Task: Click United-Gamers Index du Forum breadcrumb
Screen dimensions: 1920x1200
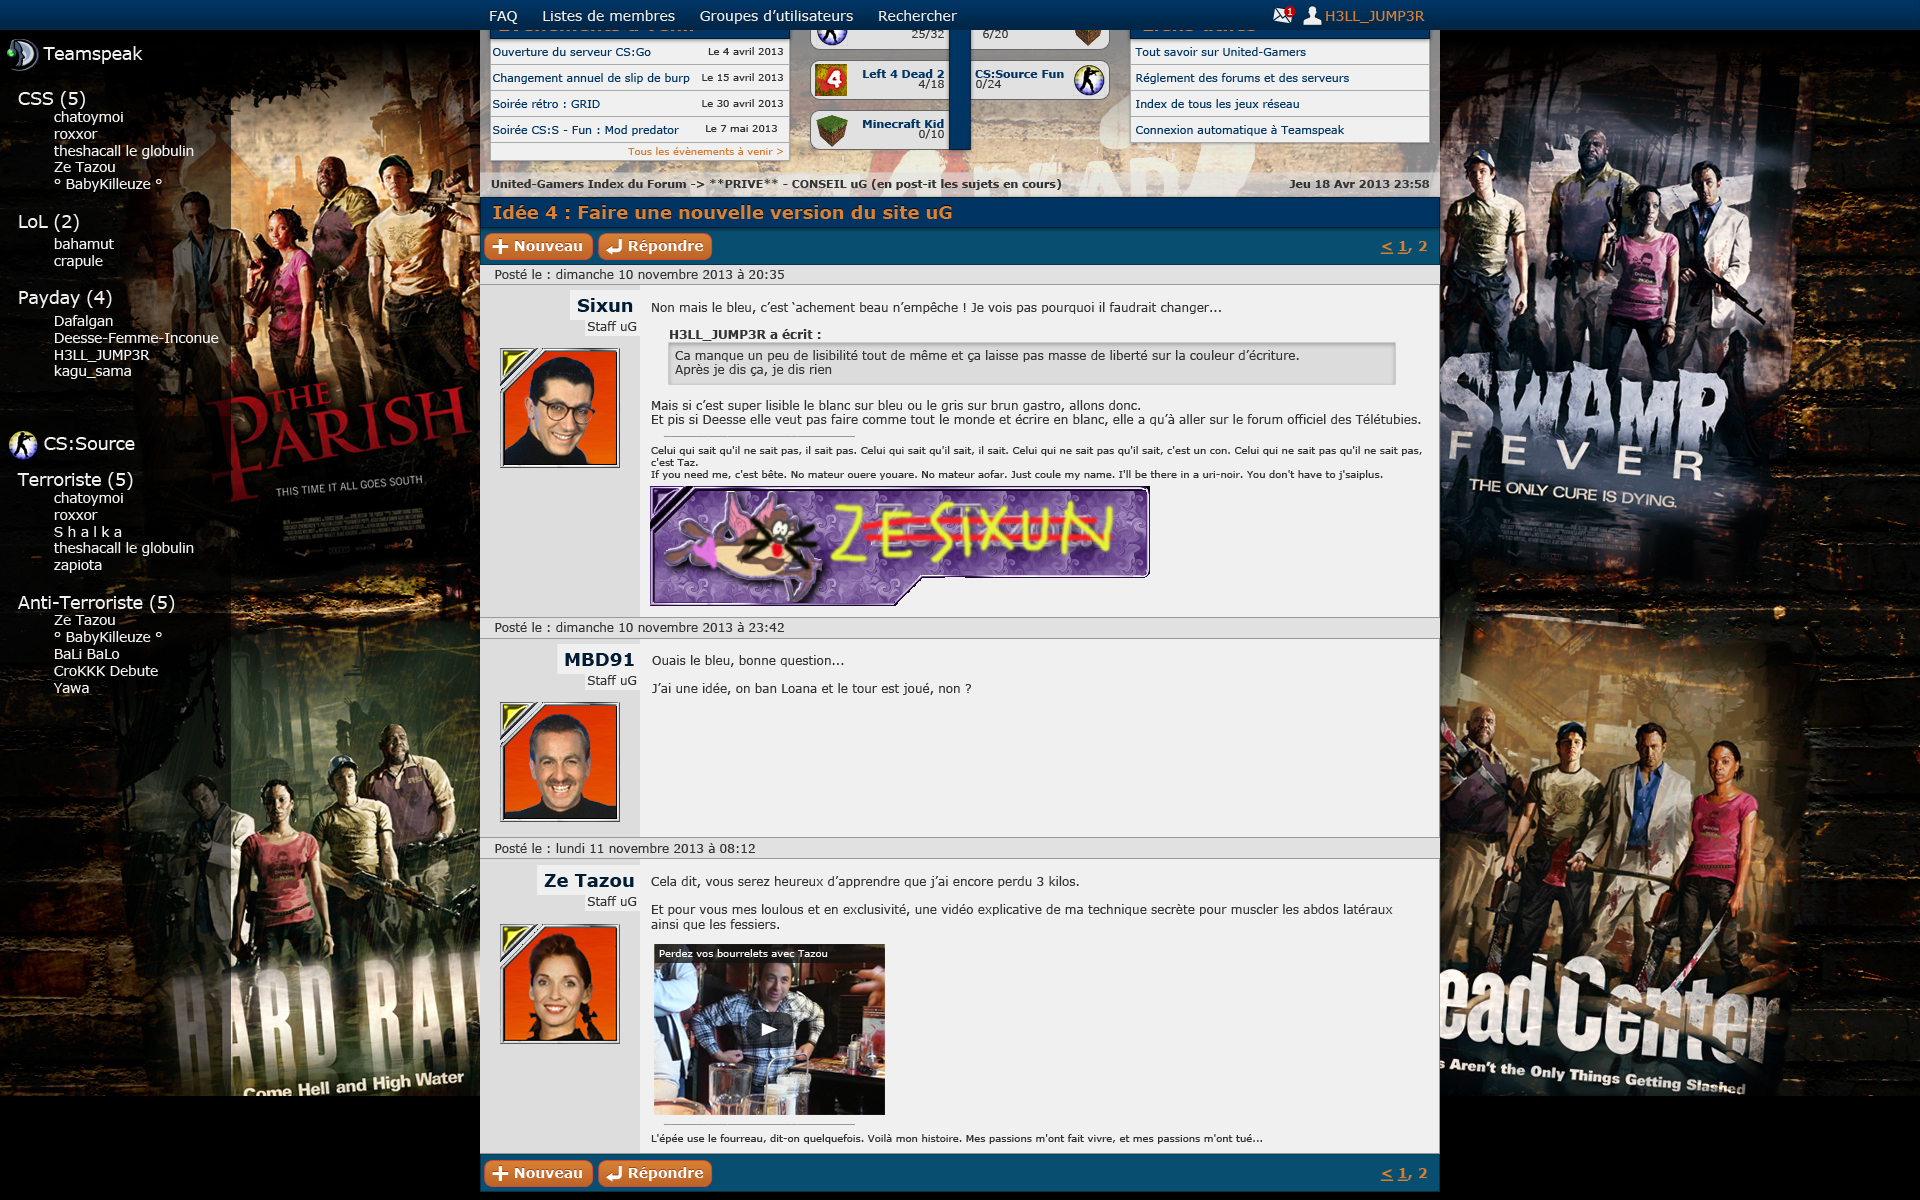Action: coord(588,184)
